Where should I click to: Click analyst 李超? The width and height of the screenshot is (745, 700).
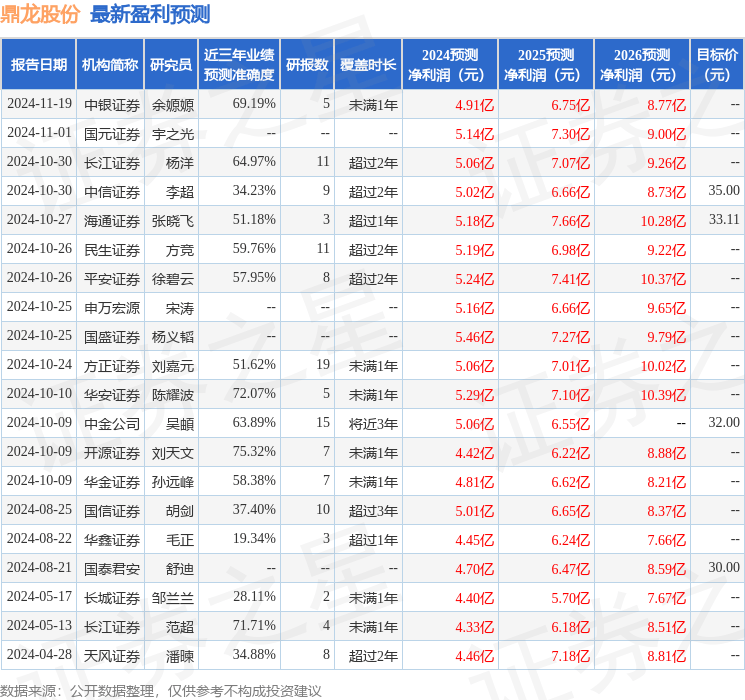pos(180,192)
